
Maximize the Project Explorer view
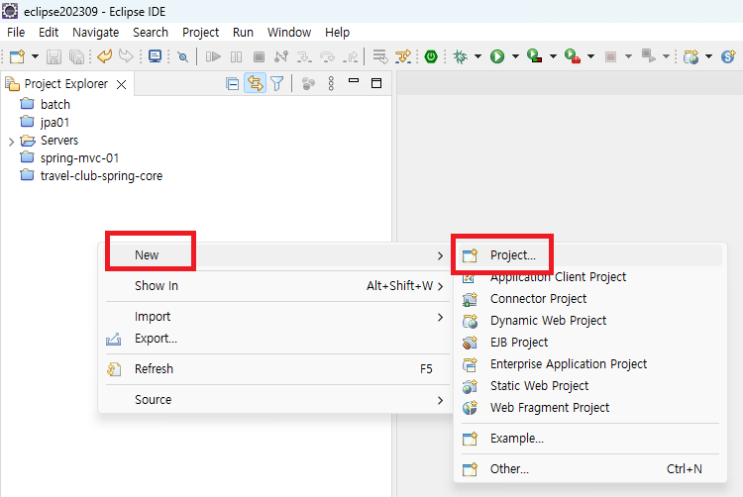(x=376, y=83)
